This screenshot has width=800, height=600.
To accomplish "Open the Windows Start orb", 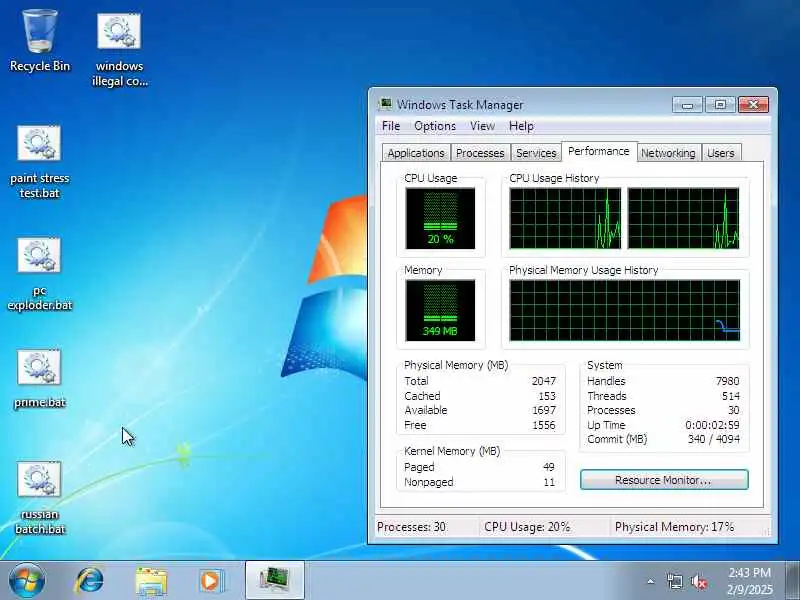I will coord(27,581).
